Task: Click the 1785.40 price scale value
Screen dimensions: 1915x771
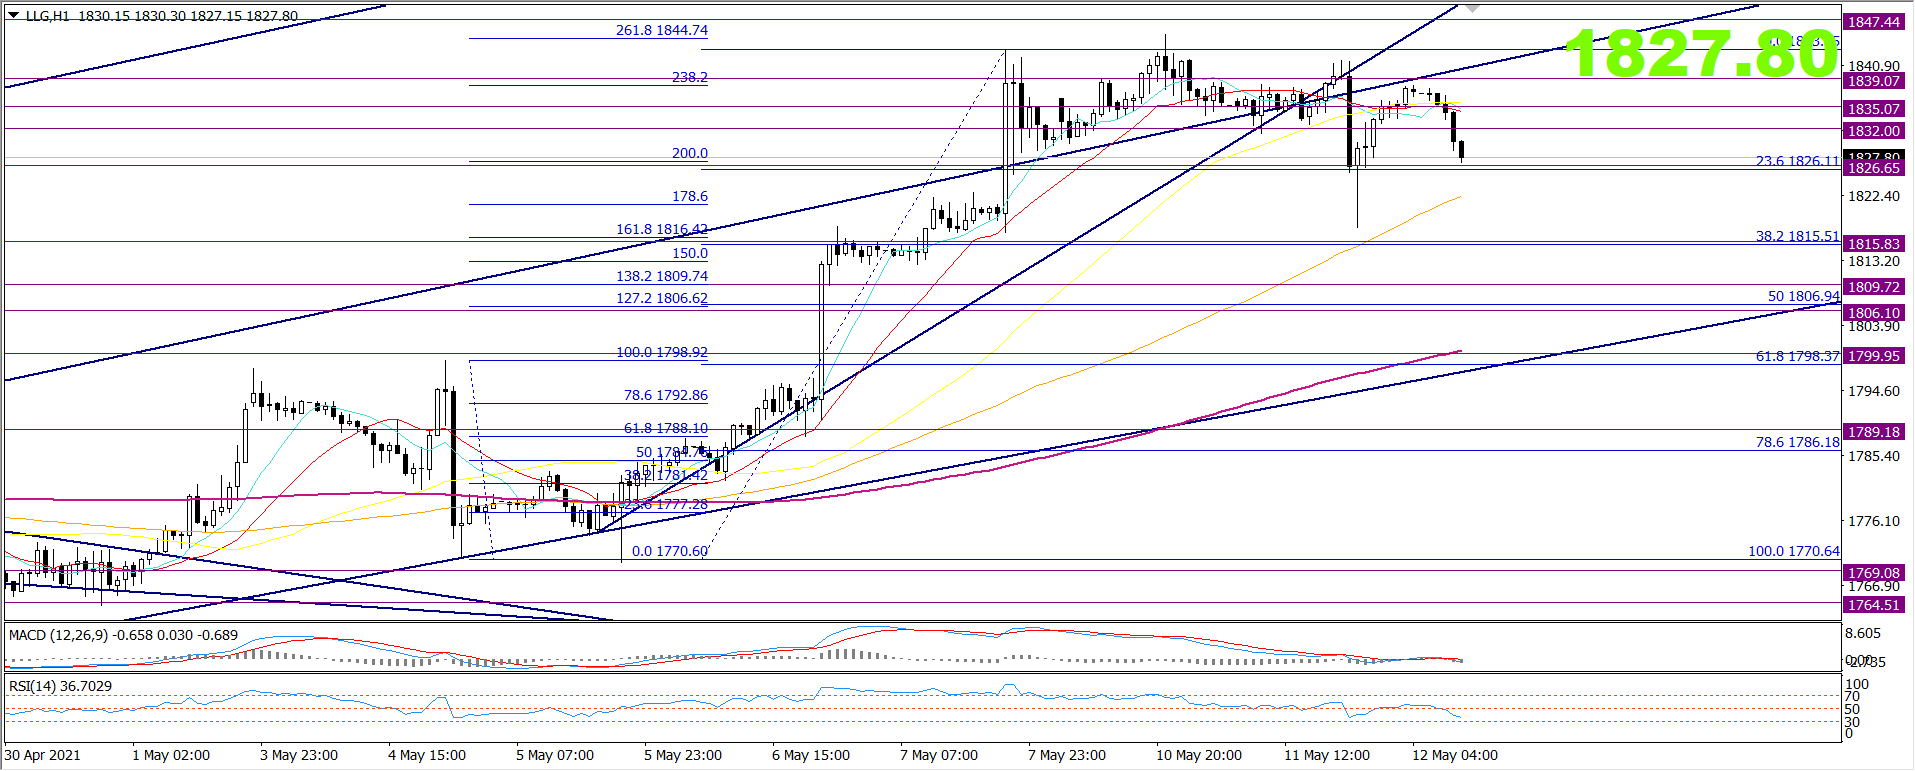Action: click(1874, 456)
